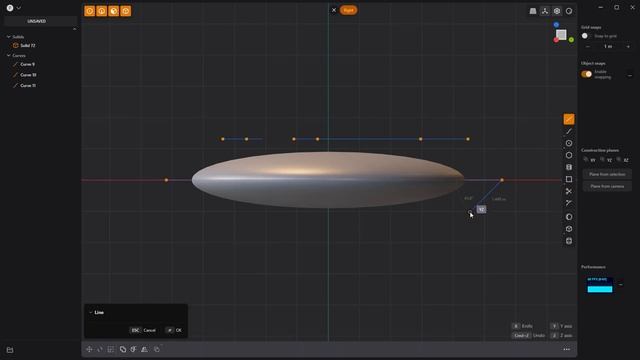Click the Undo shortcut hint

[529, 336]
